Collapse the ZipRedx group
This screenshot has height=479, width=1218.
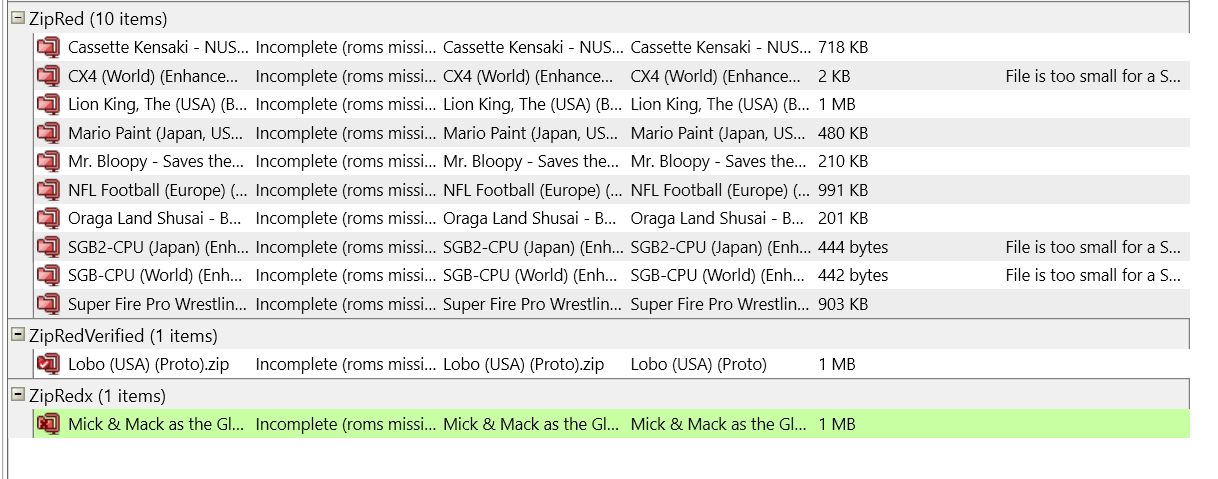click(18, 395)
